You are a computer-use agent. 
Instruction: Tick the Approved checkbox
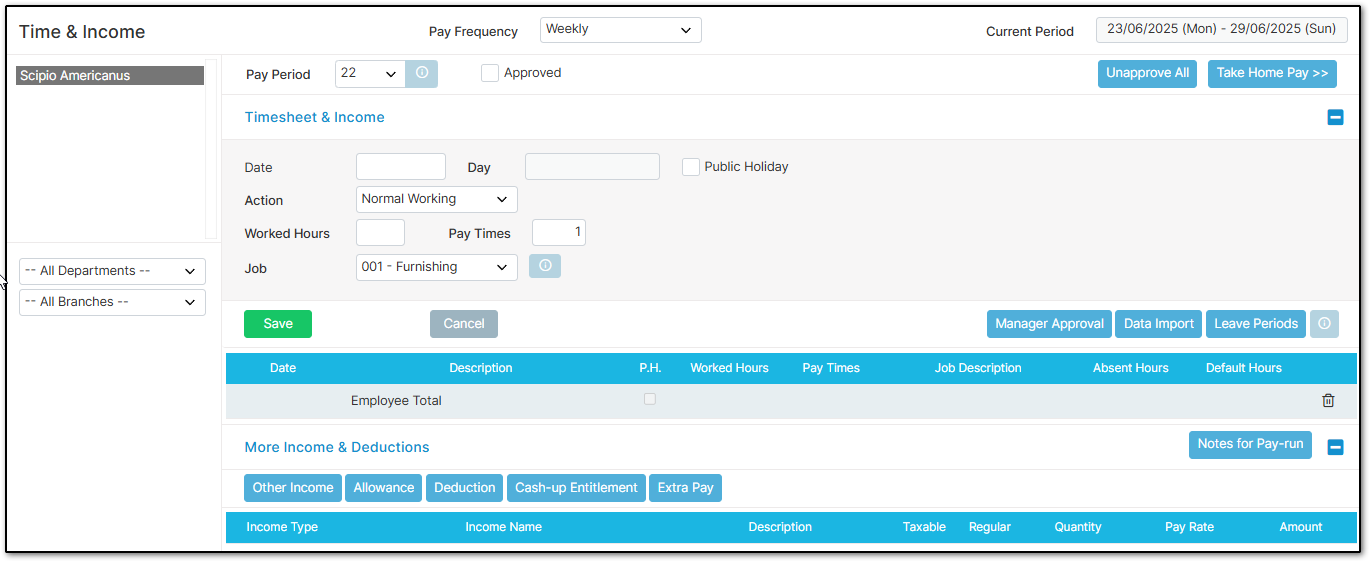[490, 73]
